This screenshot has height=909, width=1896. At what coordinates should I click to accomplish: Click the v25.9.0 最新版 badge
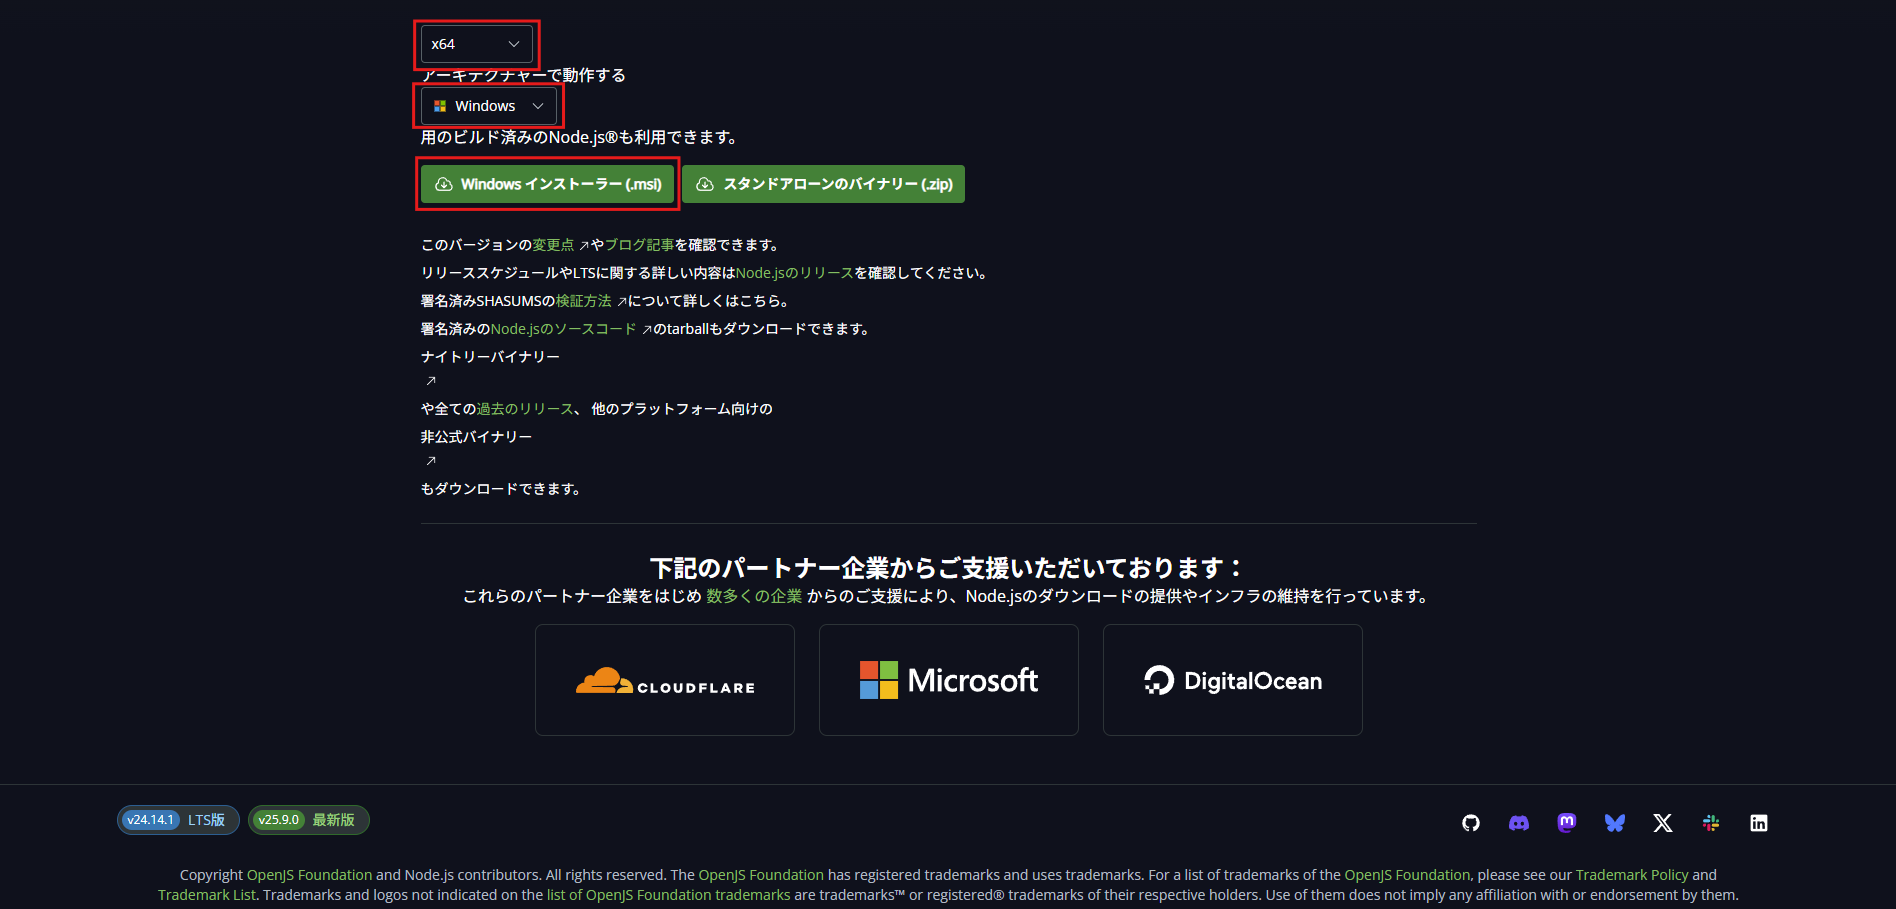[308, 820]
